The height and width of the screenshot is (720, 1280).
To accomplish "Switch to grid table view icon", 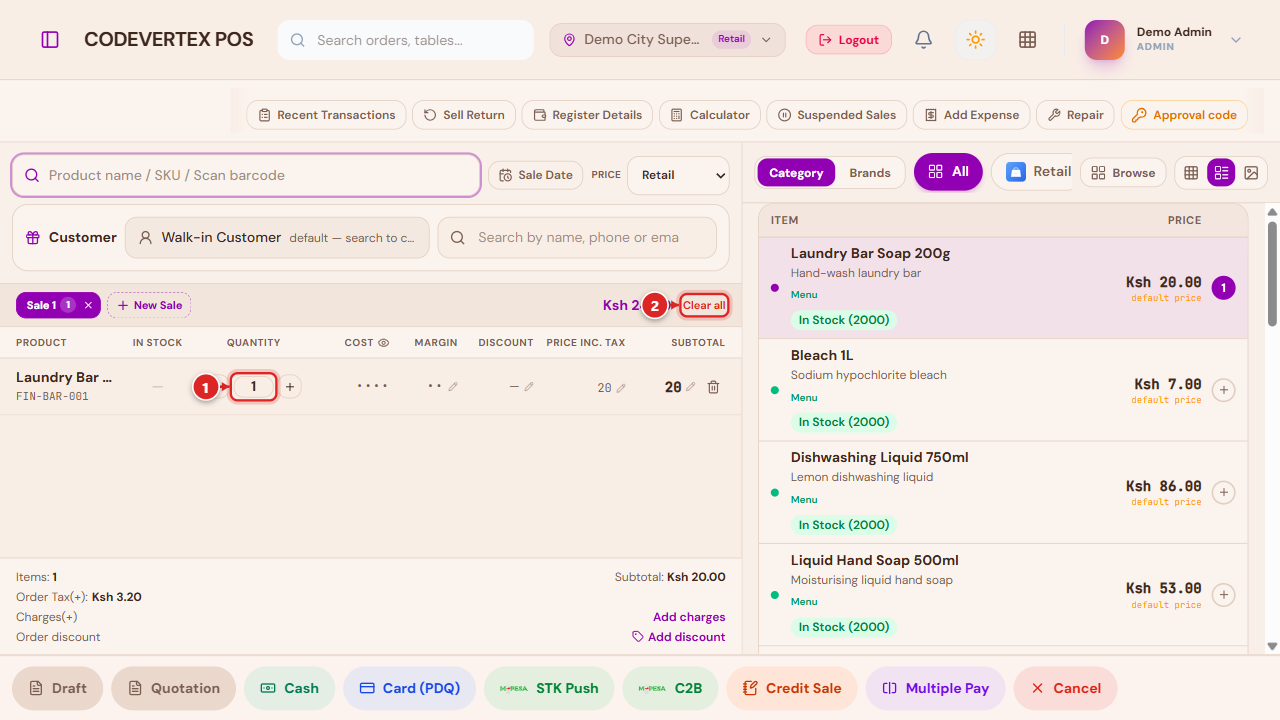I will coord(1191,173).
